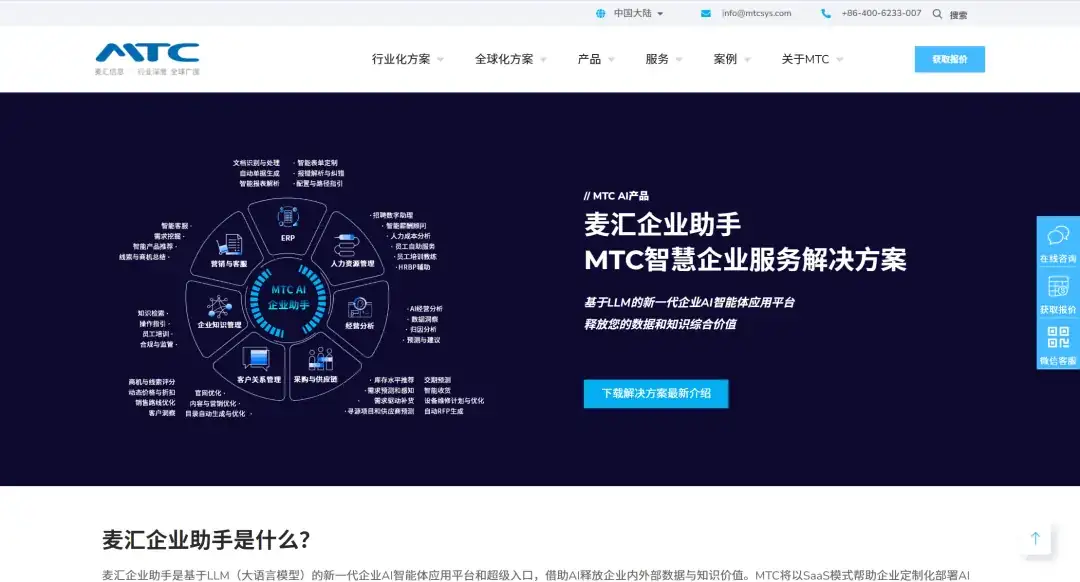The image size is (1080, 582).
Task: Open the 行业化方案 dropdown menu
Action: click(401, 59)
